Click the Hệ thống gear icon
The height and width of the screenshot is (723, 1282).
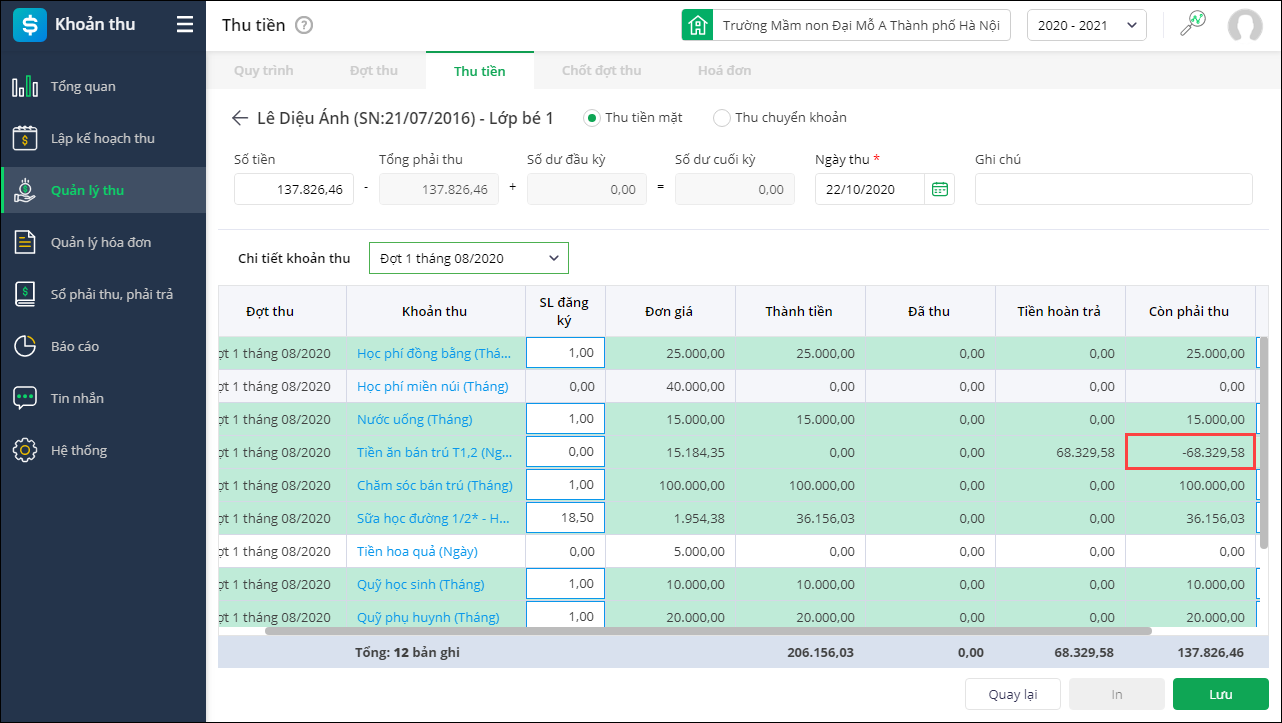click(x=25, y=451)
